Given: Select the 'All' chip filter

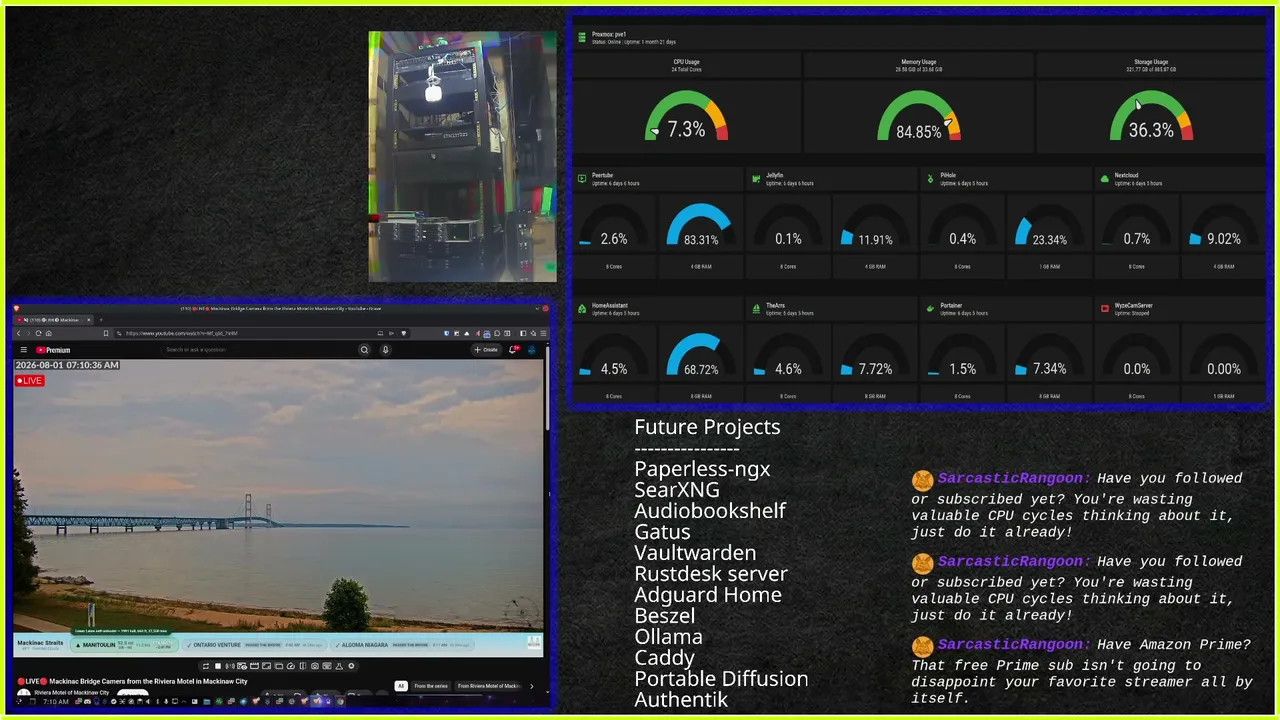Looking at the screenshot, I should pyautogui.click(x=401, y=686).
